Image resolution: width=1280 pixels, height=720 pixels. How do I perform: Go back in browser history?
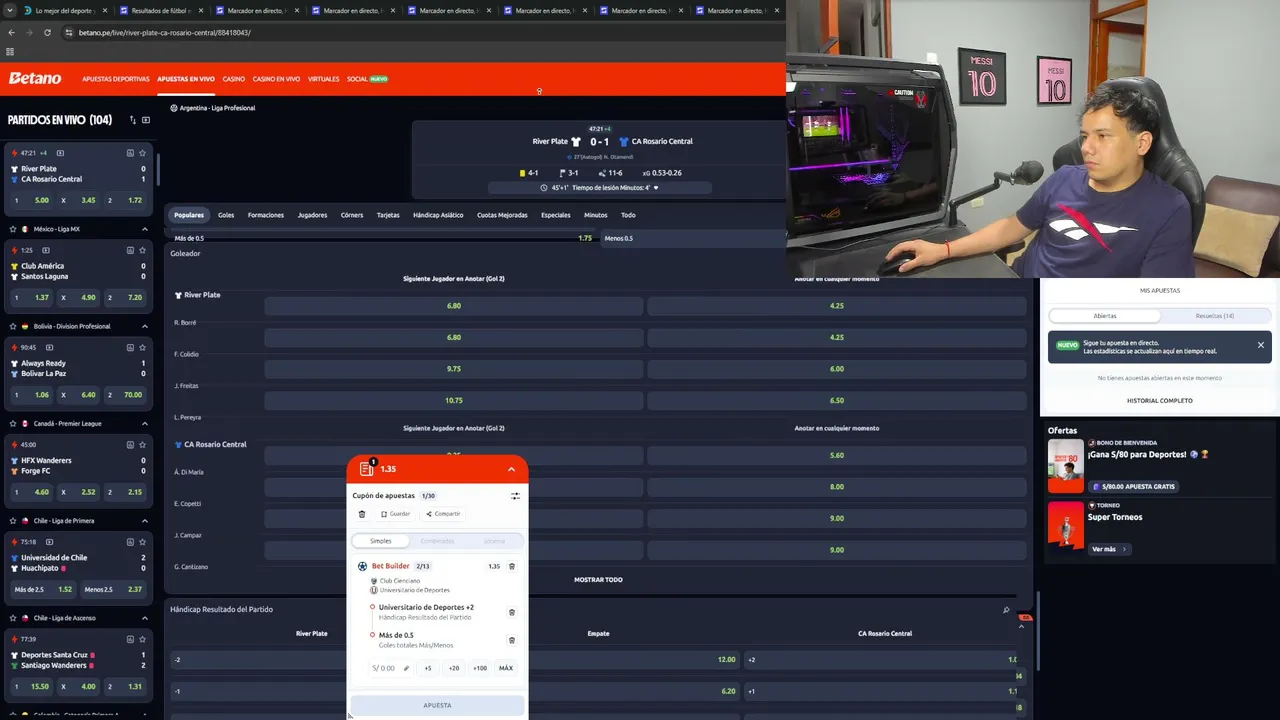point(11,32)
